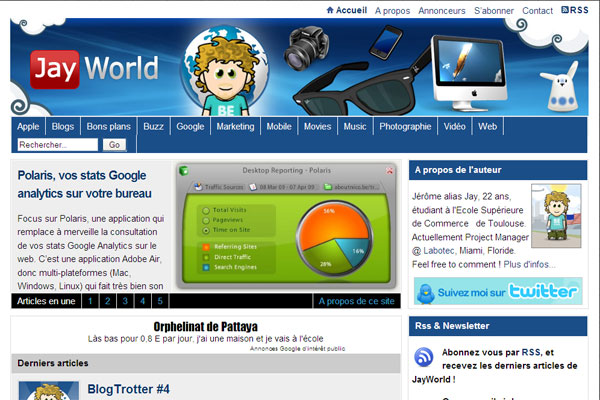Show featured article number 2
The height and width of the screenshot is (400, 600).
(x=108, y=301)
